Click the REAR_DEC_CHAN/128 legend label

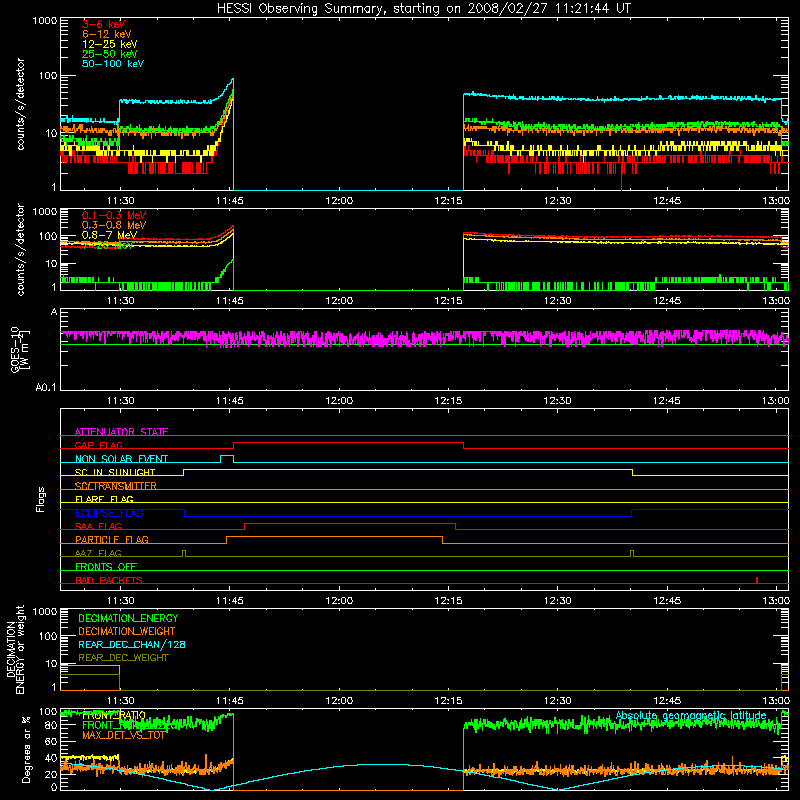[132, 644]
